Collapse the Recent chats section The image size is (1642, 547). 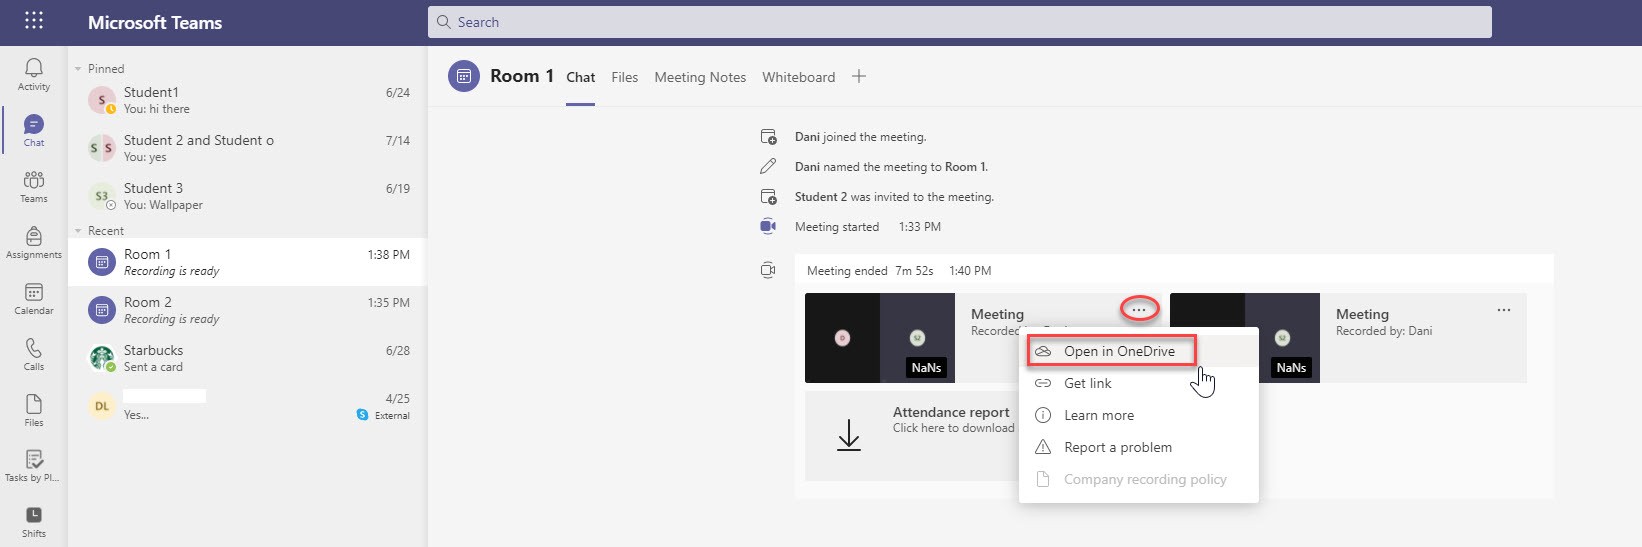click(x=79, y=231)
